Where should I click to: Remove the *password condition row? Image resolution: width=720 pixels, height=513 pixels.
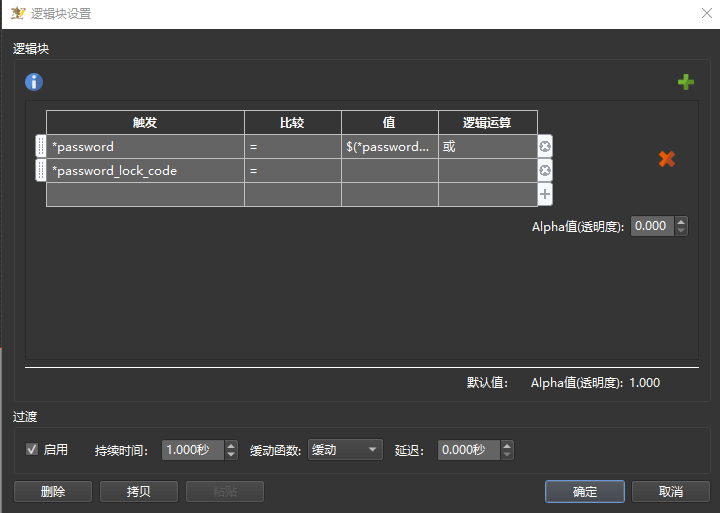pyautogui.click(x=545, y=147)
